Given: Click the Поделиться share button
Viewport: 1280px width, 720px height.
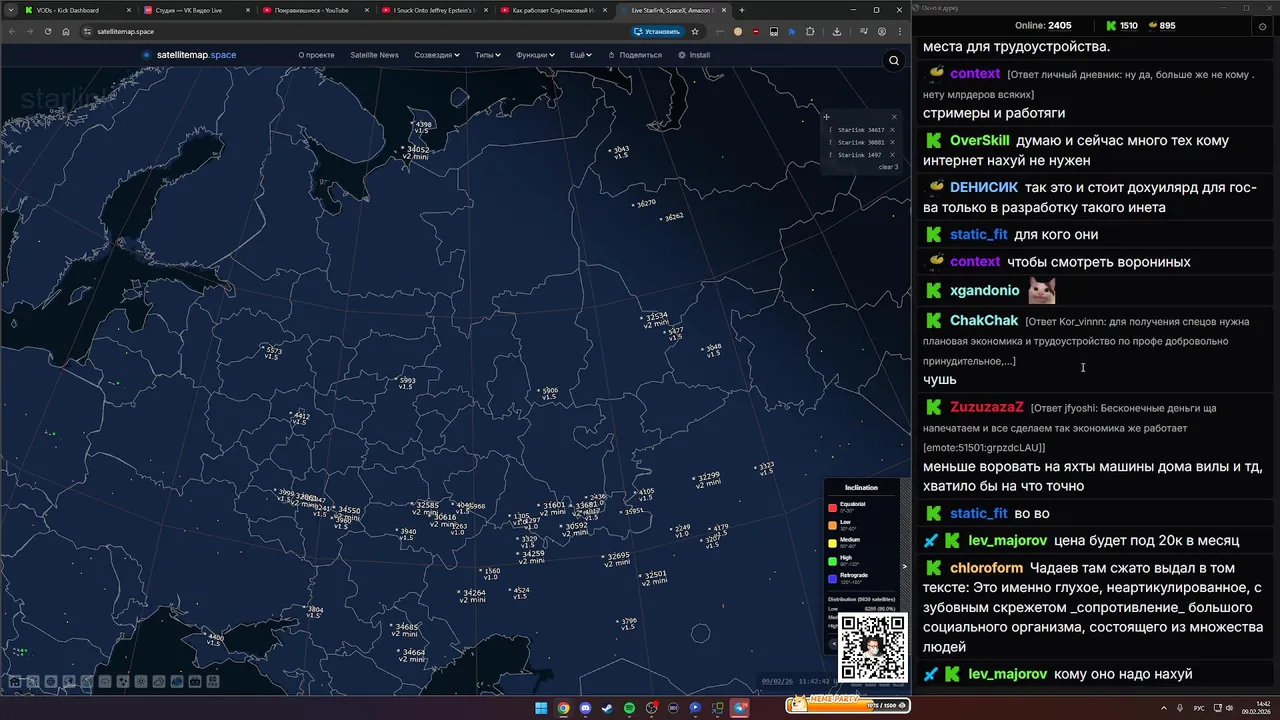Looking at the screenshot, I should (635, 55).
